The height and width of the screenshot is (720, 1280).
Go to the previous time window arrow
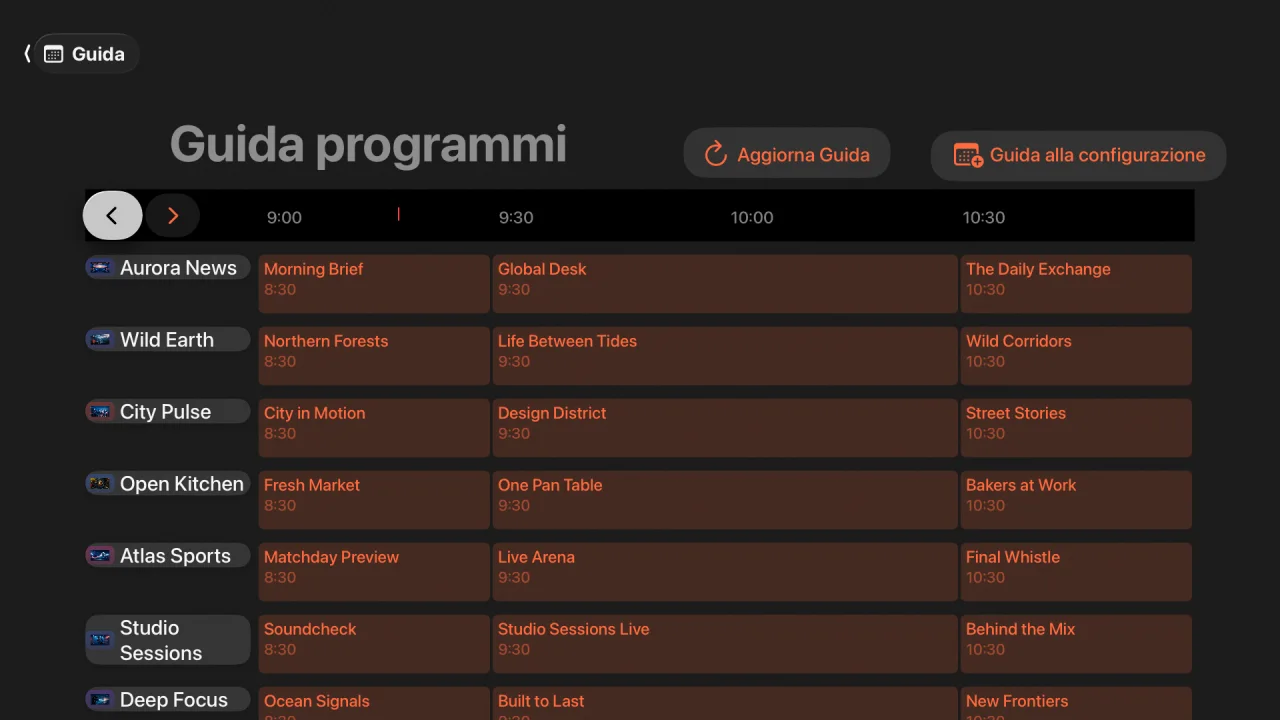click(x=112, y=215)
